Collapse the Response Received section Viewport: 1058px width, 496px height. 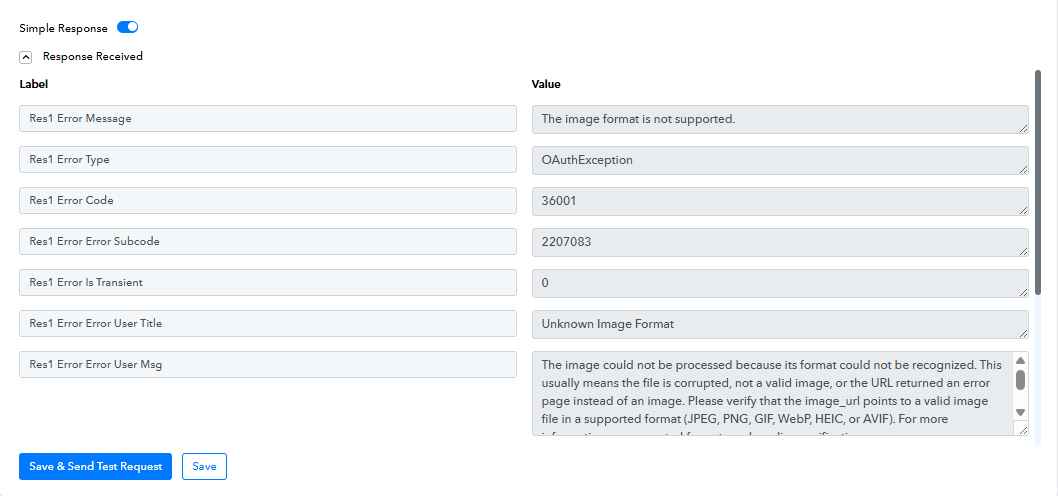tap(26, 57)
